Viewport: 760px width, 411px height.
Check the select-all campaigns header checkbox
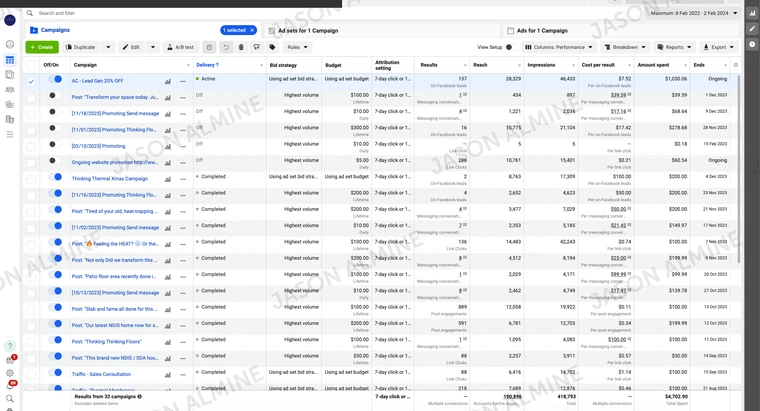[31, 65]
